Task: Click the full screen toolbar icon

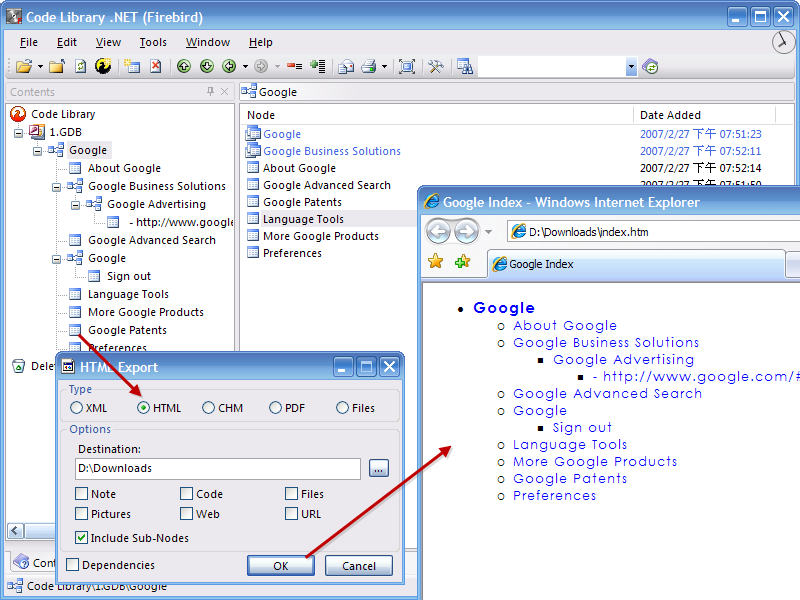Action: coord(407,66)
